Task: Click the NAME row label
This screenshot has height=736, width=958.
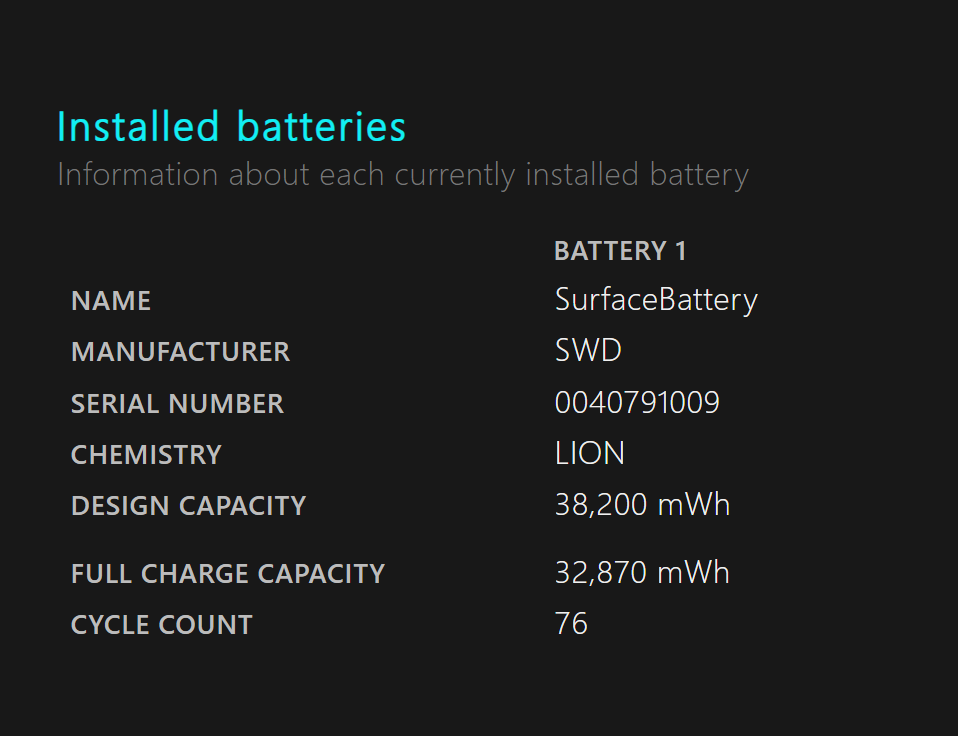Action: pos(111,301)
